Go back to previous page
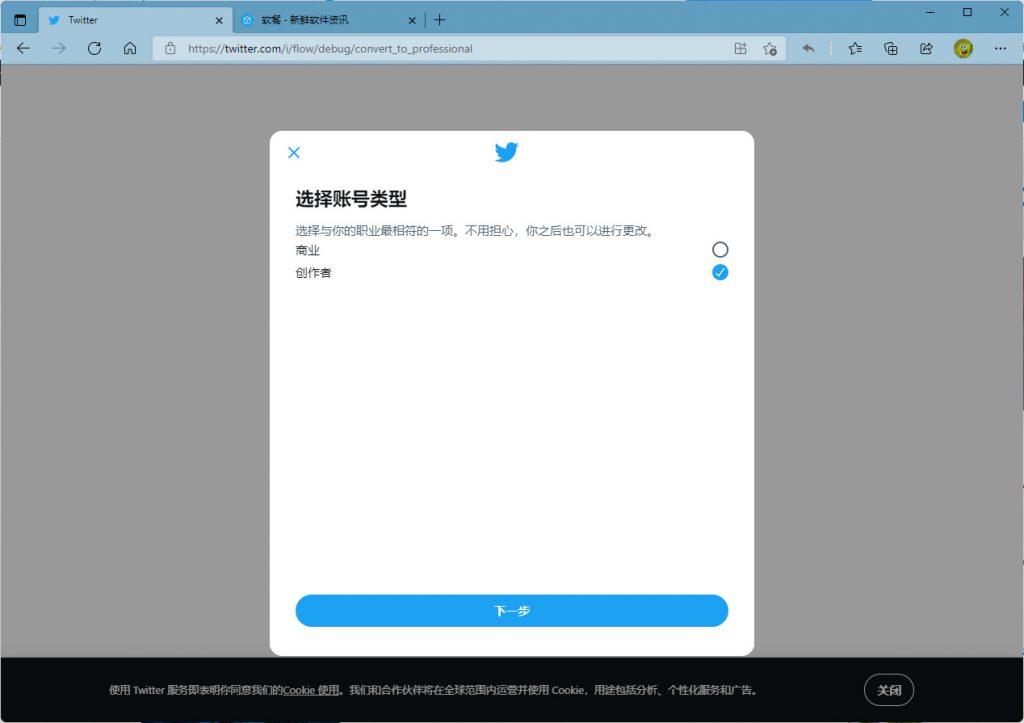This screenshot has width=1024, height=723. click(24, 48)
